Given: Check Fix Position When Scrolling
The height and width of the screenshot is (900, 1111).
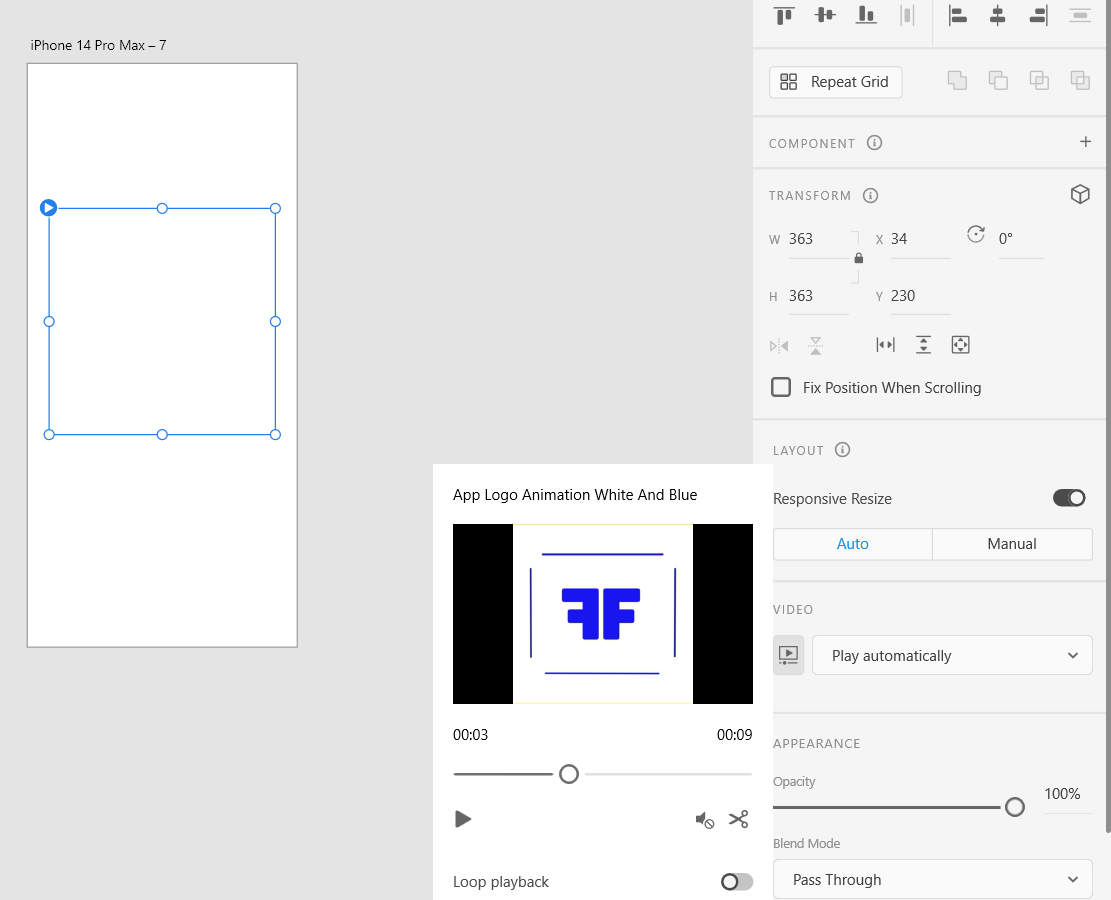Looking at the screenshot, I should pyautogui.click(x=781, y=387).
